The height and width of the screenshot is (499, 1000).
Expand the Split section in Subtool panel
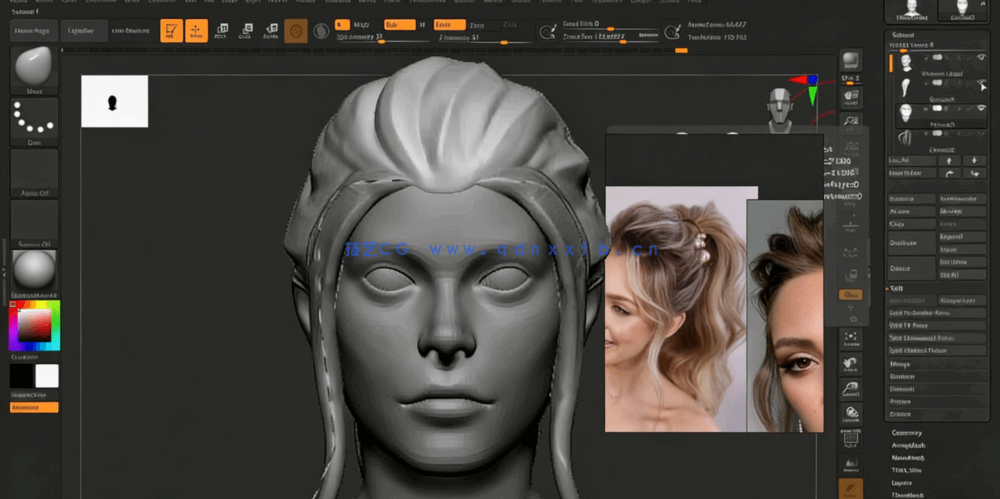click(x=897, y=288)
